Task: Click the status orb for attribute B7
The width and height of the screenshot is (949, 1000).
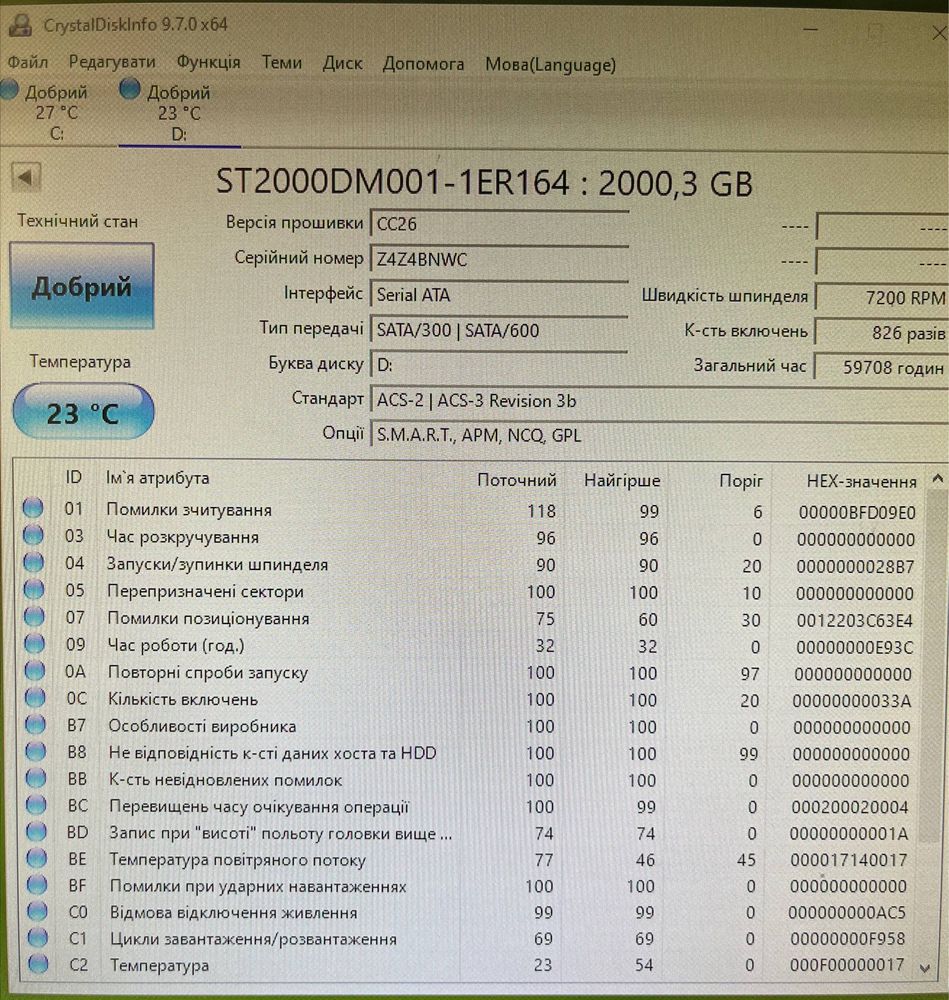Action: [x=35, y=724]
